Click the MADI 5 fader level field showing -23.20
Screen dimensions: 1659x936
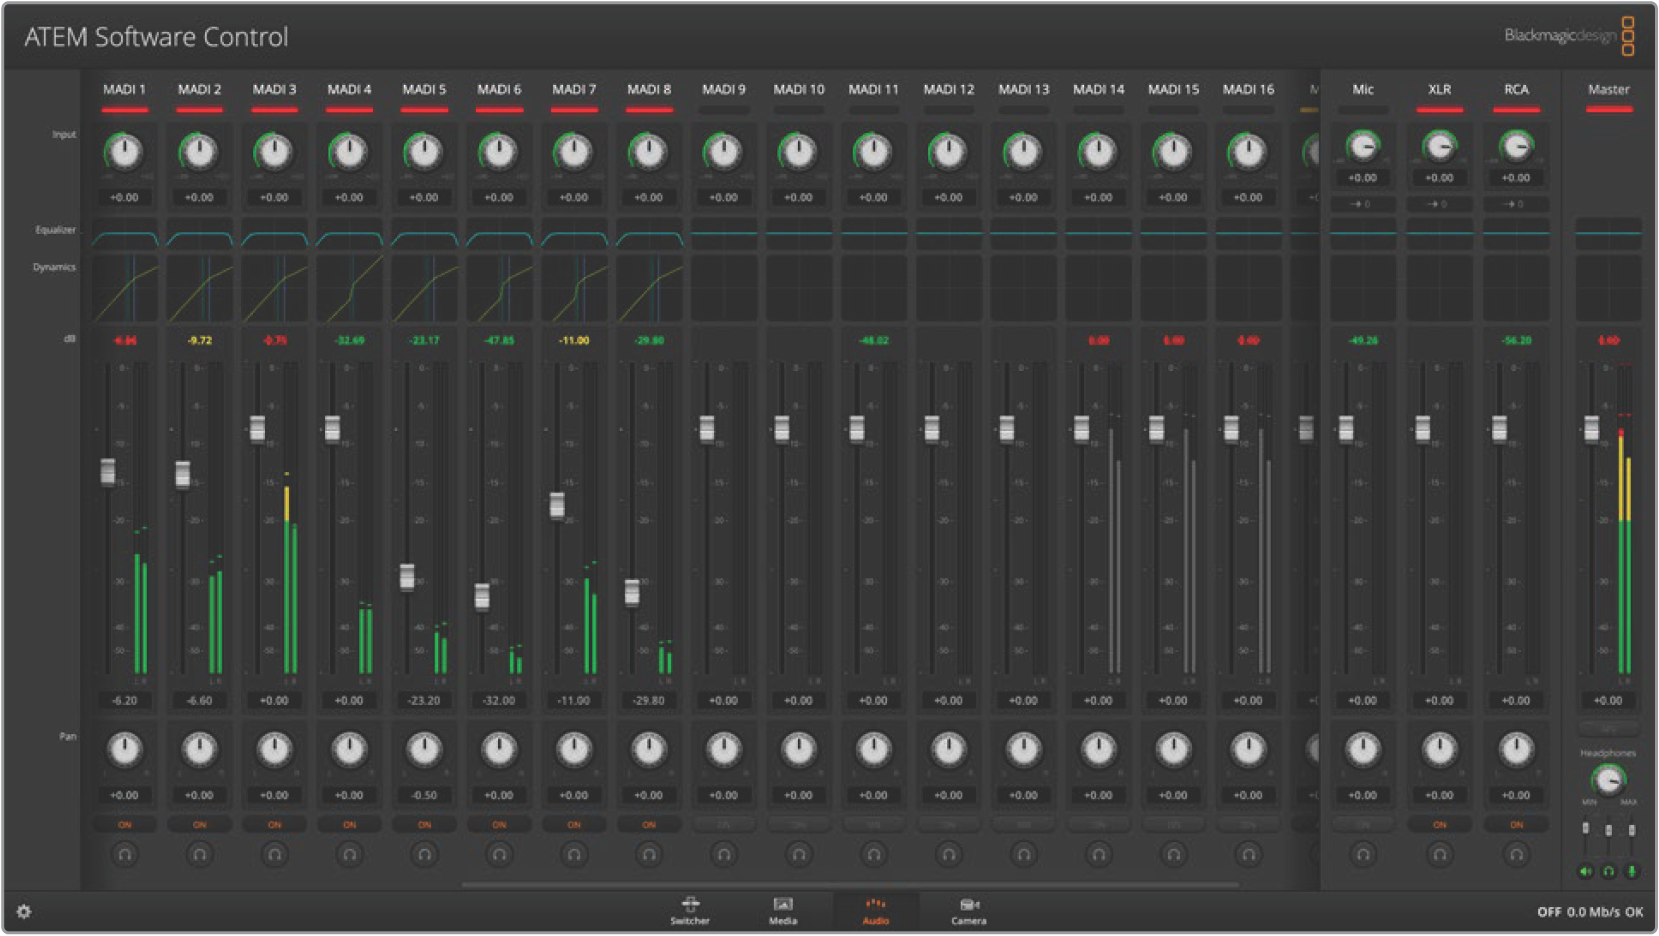point(424,701)
